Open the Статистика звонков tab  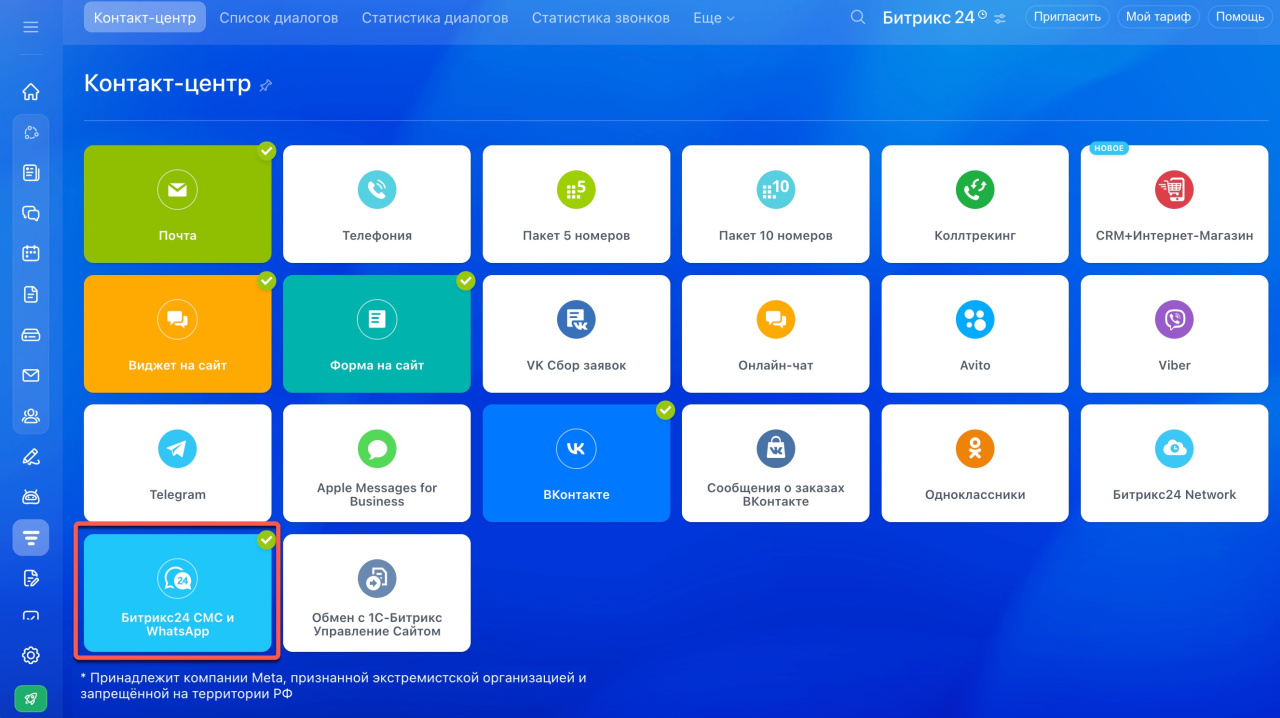pos(600,18)
